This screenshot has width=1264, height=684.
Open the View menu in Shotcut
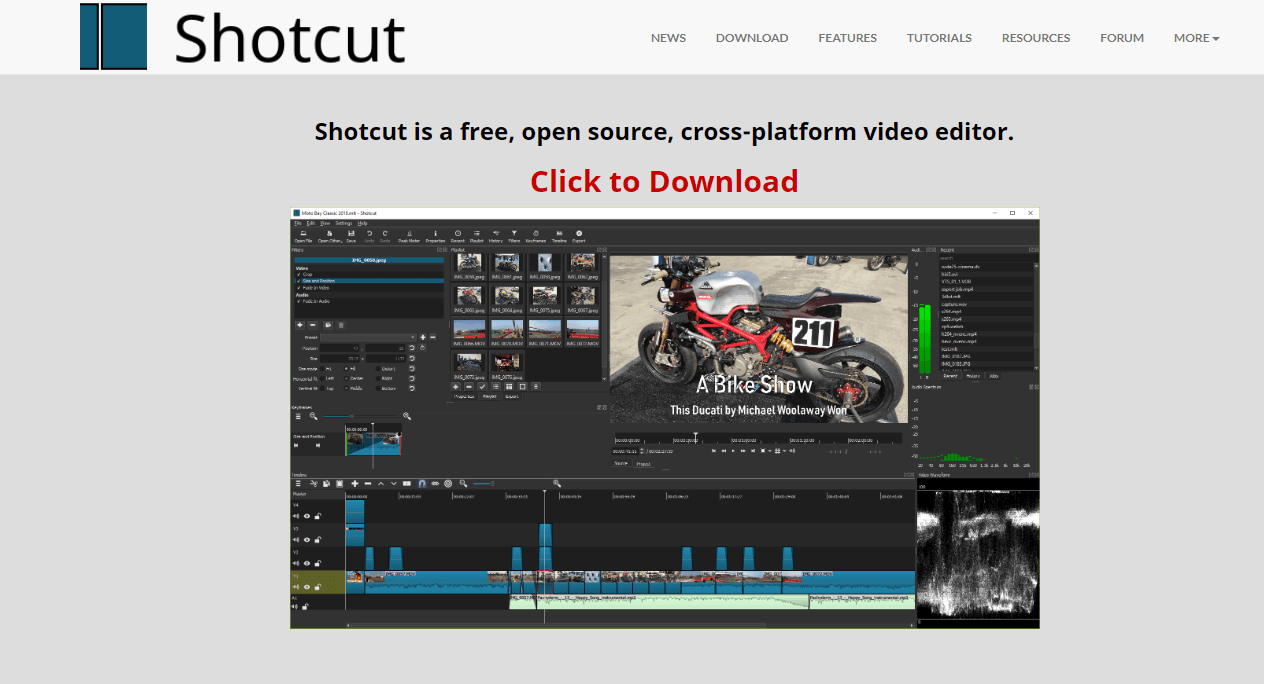325,223
